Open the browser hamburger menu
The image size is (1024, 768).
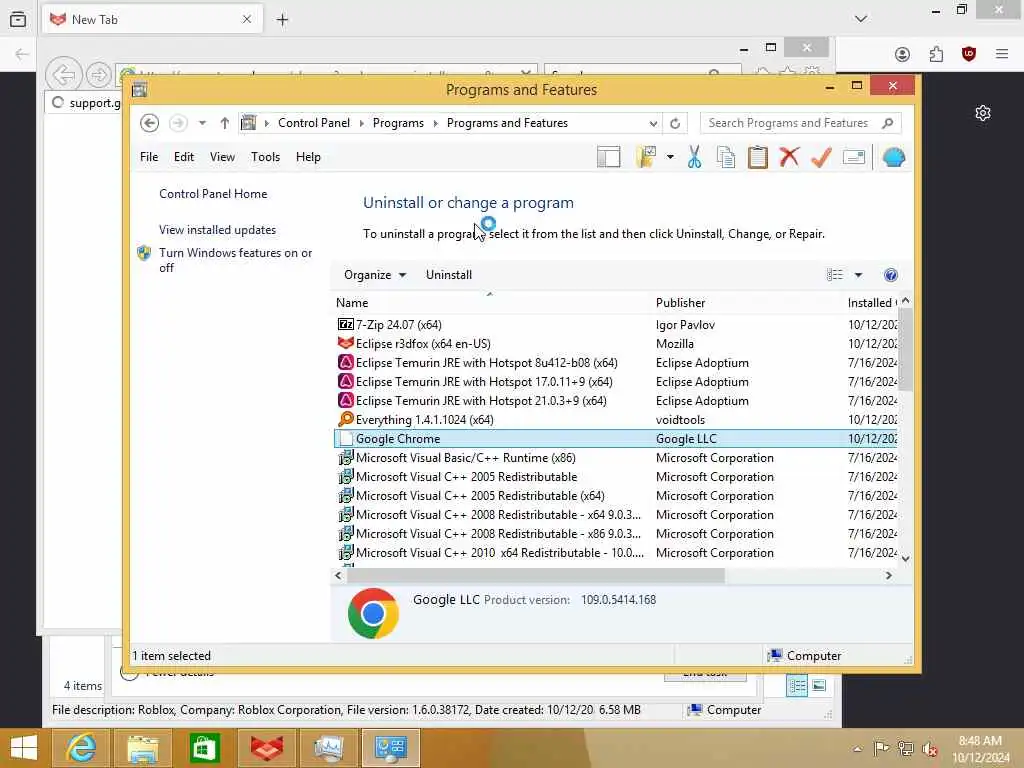coord(1002,54)
